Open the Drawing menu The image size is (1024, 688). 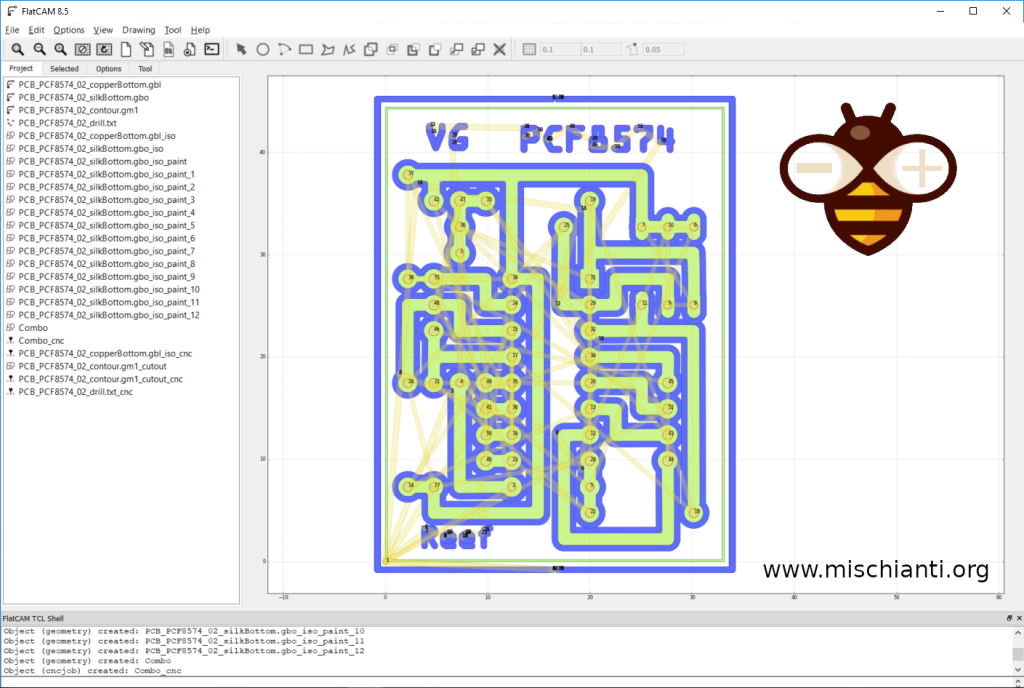tap(138, 30)
